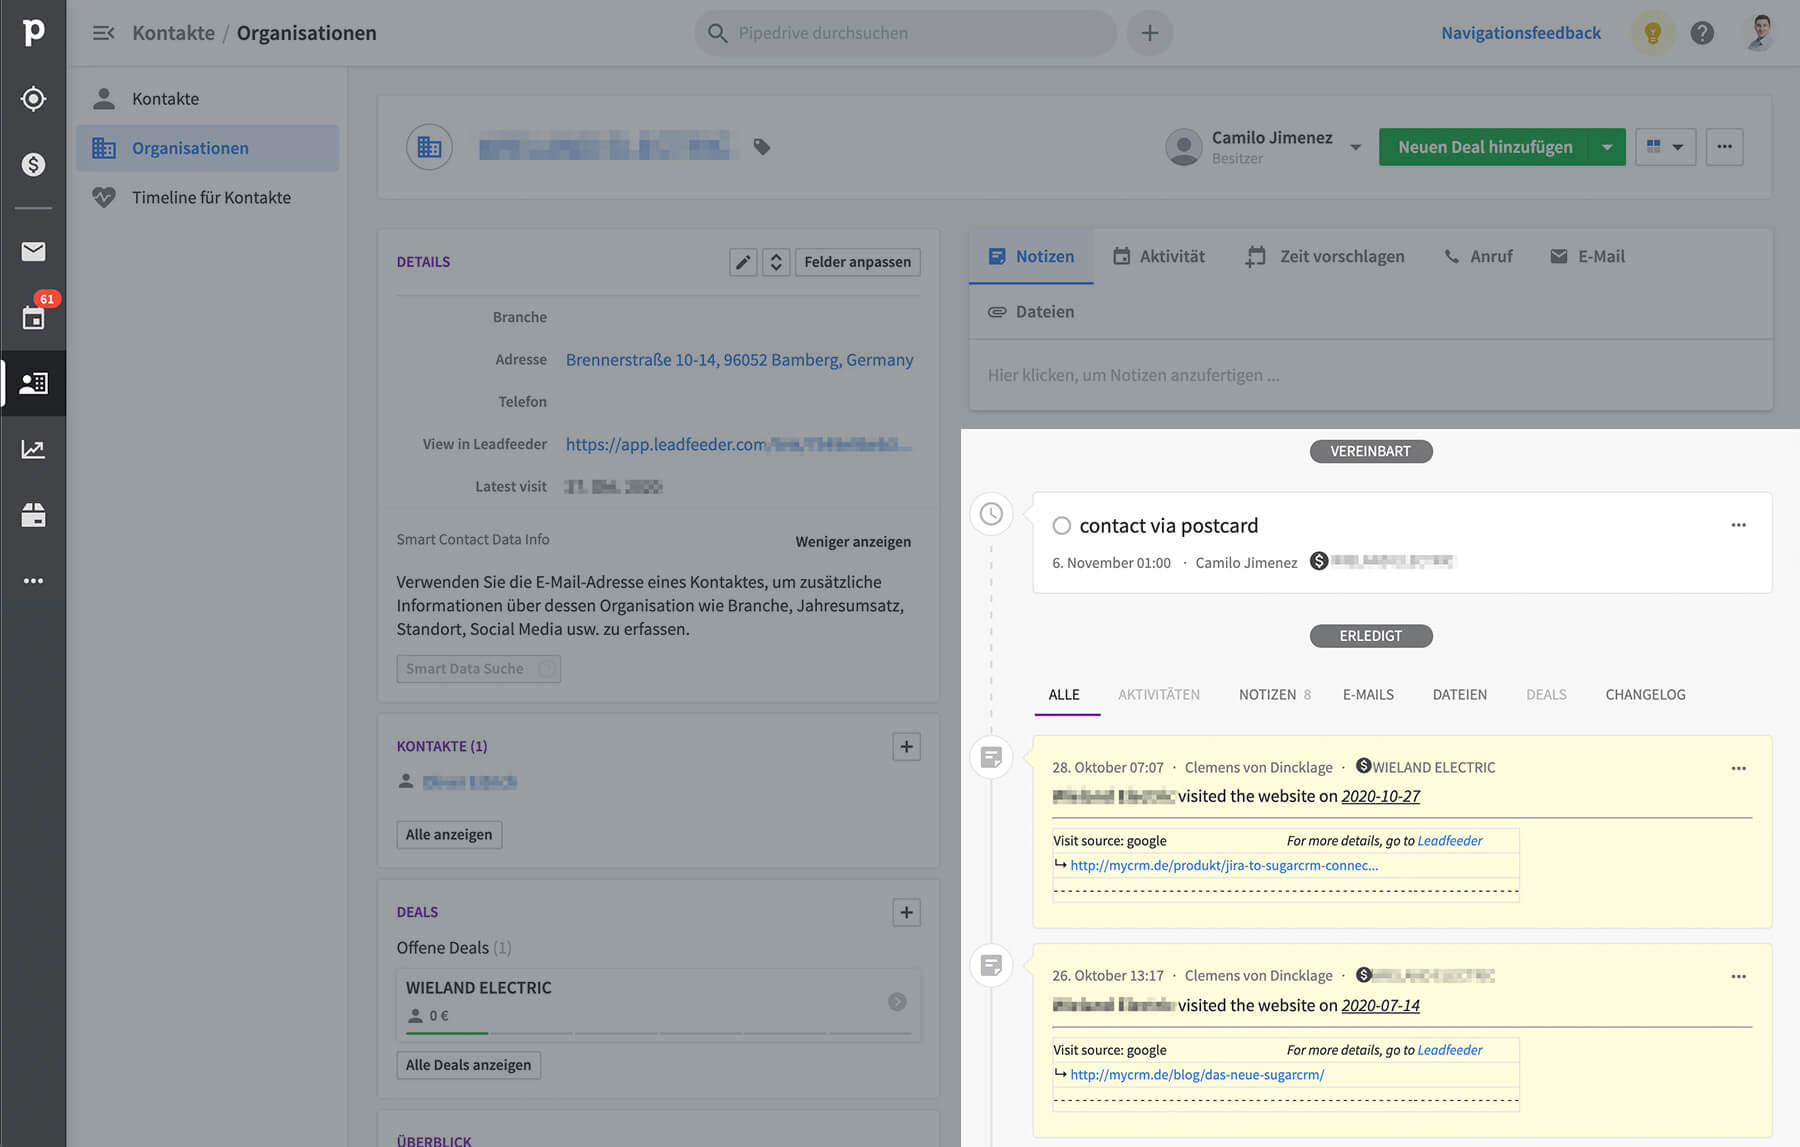1800x1147 pixels.
Task: Expand the owner Camilo Jimenez dropdown
Action: point(1355,147)
